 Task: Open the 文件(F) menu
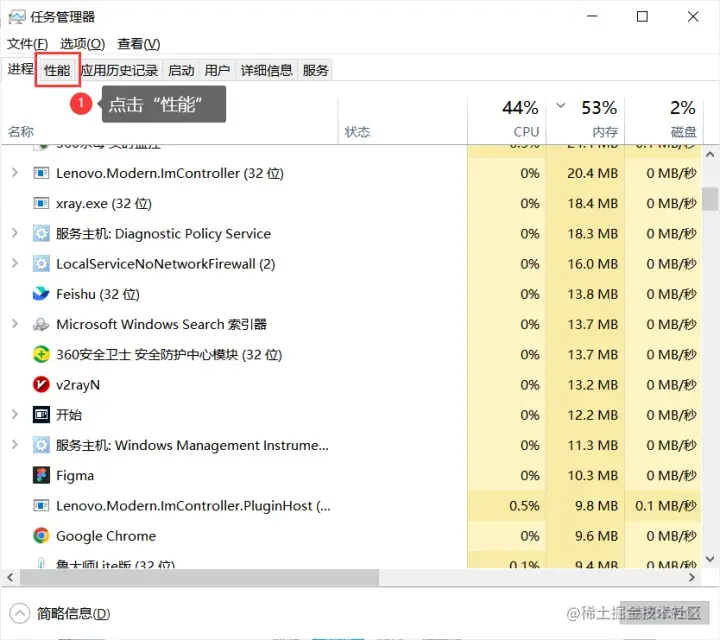point(27,44)
